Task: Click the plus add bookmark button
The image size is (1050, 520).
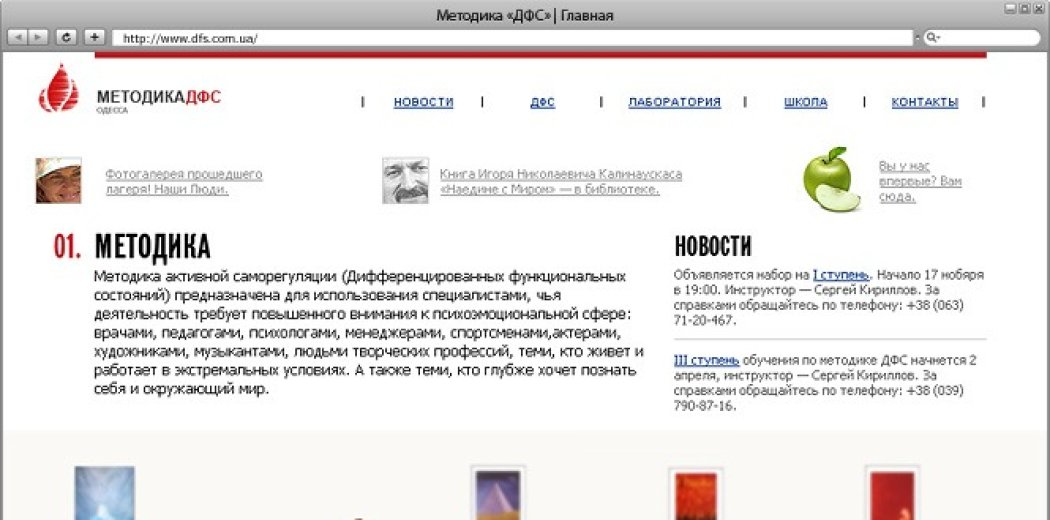Action: pos(94,37)
